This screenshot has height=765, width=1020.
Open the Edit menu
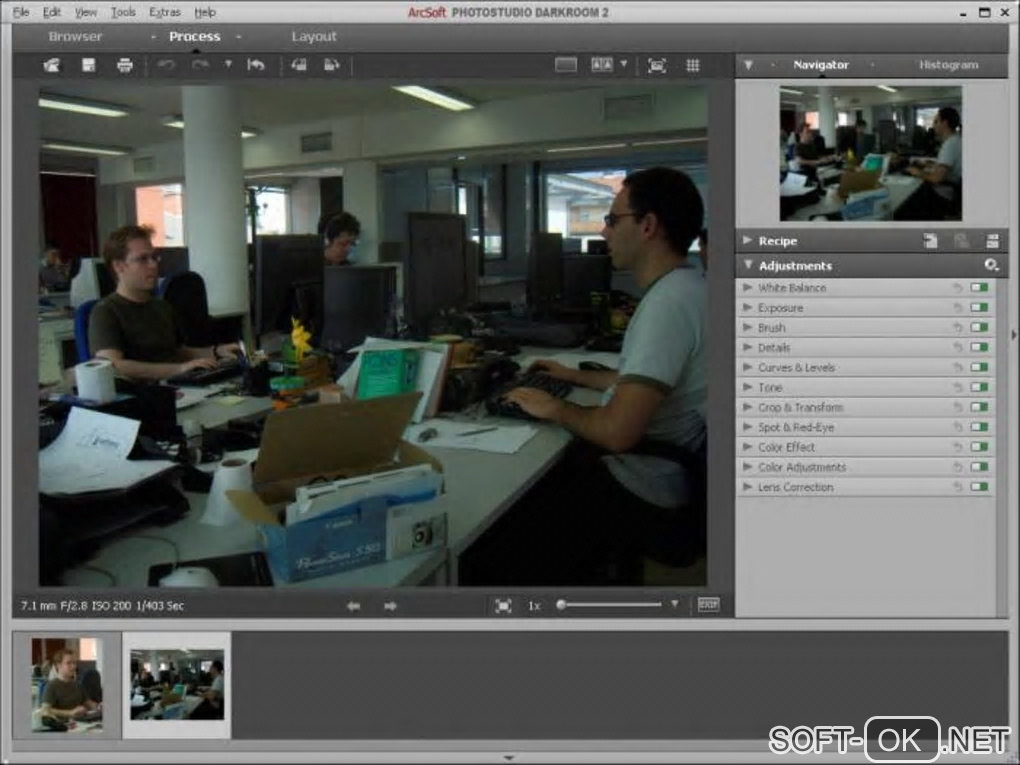coord(51,12)
